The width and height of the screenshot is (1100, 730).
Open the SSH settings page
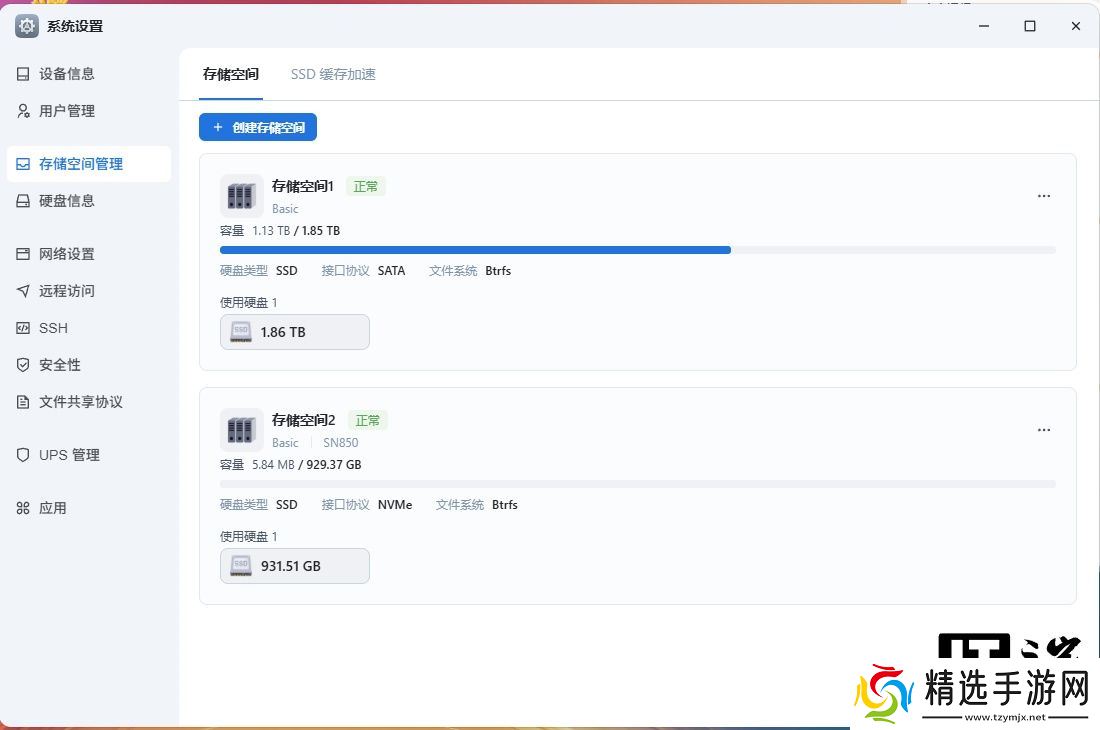[53, 328]
